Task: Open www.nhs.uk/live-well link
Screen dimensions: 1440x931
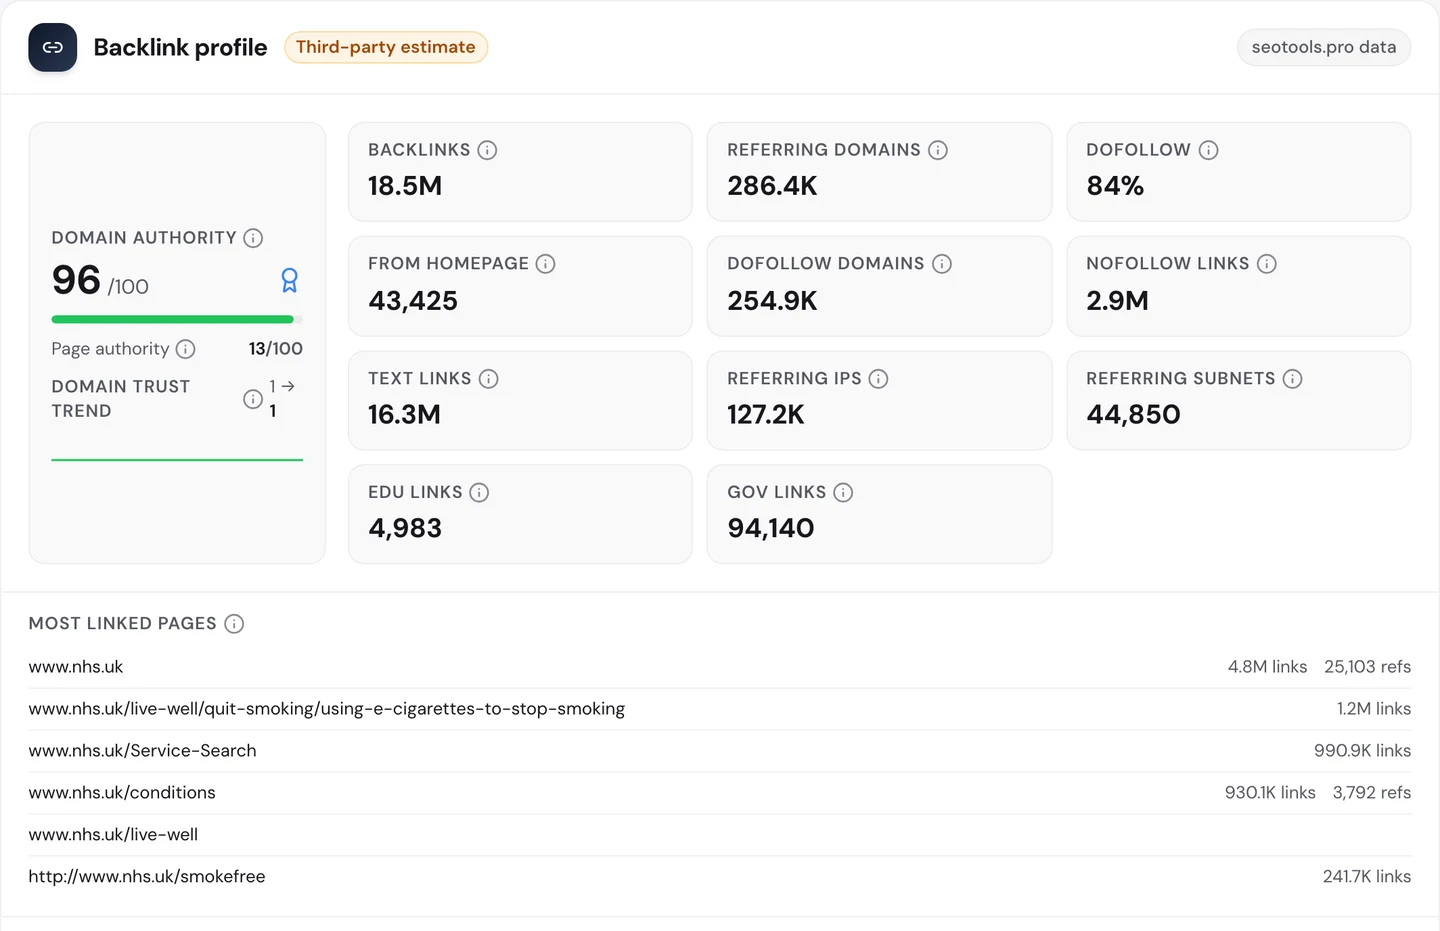Action: pyautogui.click(x=113, y=835)
